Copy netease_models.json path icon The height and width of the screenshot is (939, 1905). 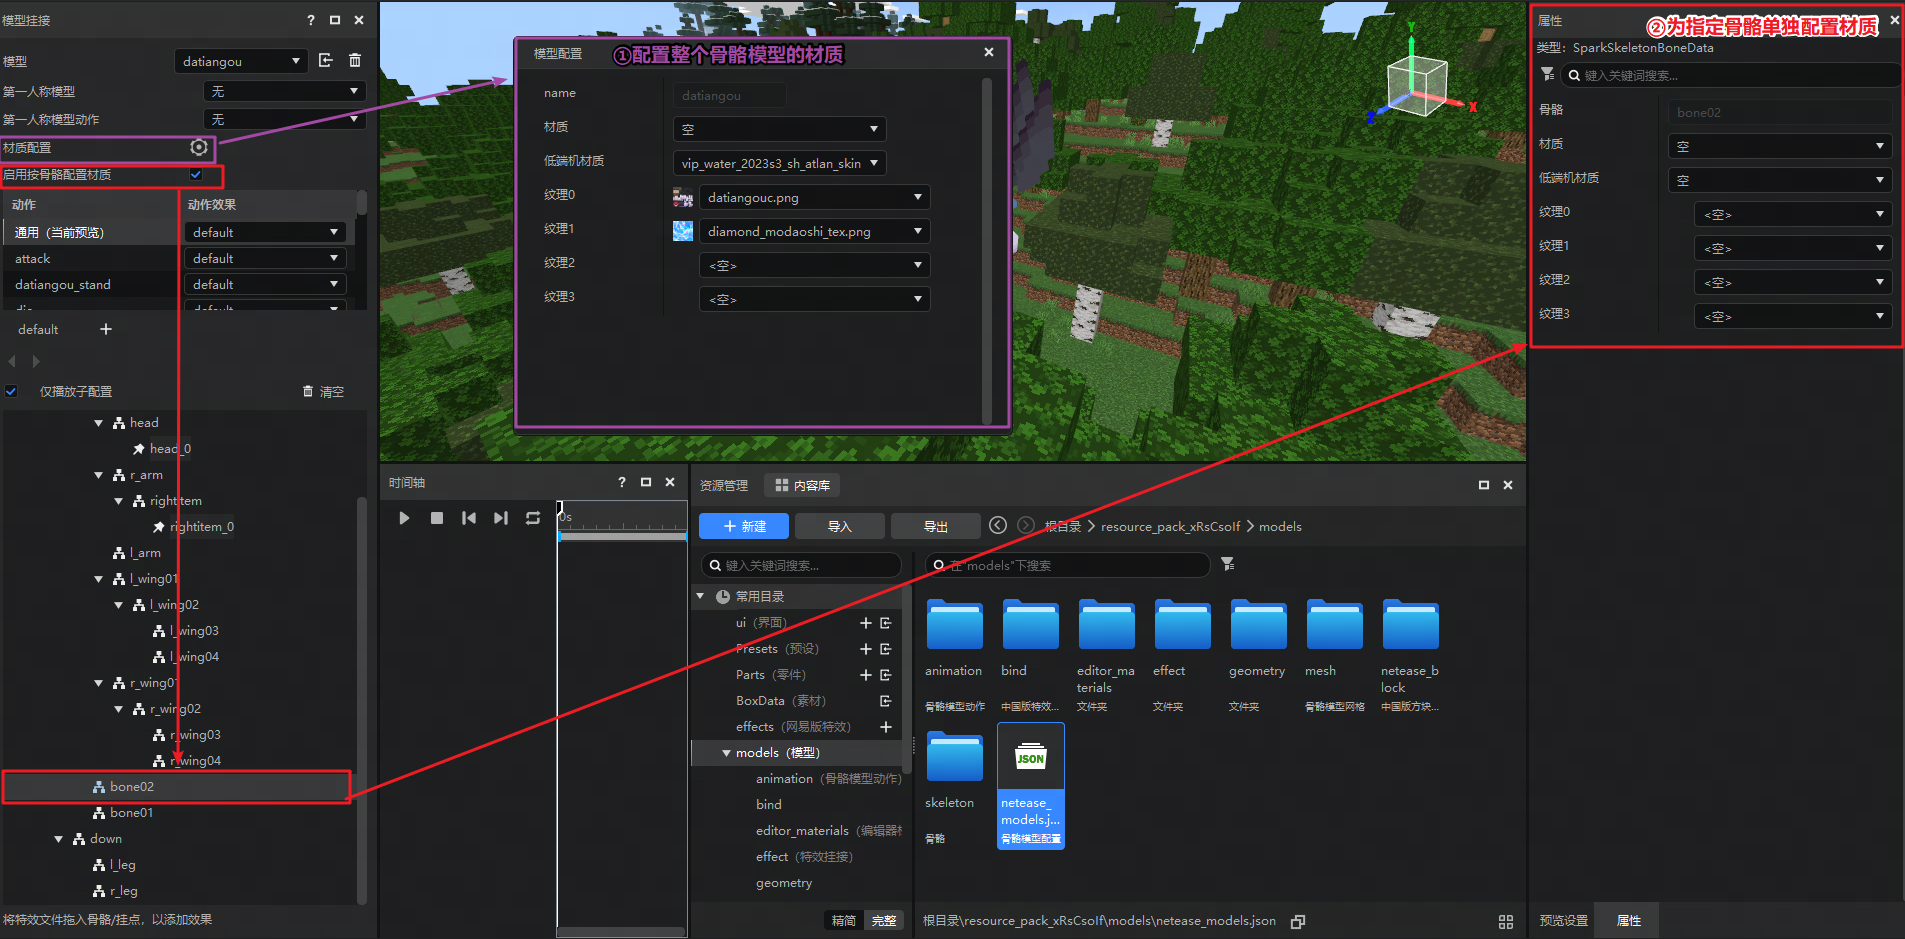[x=1298, y=922]
